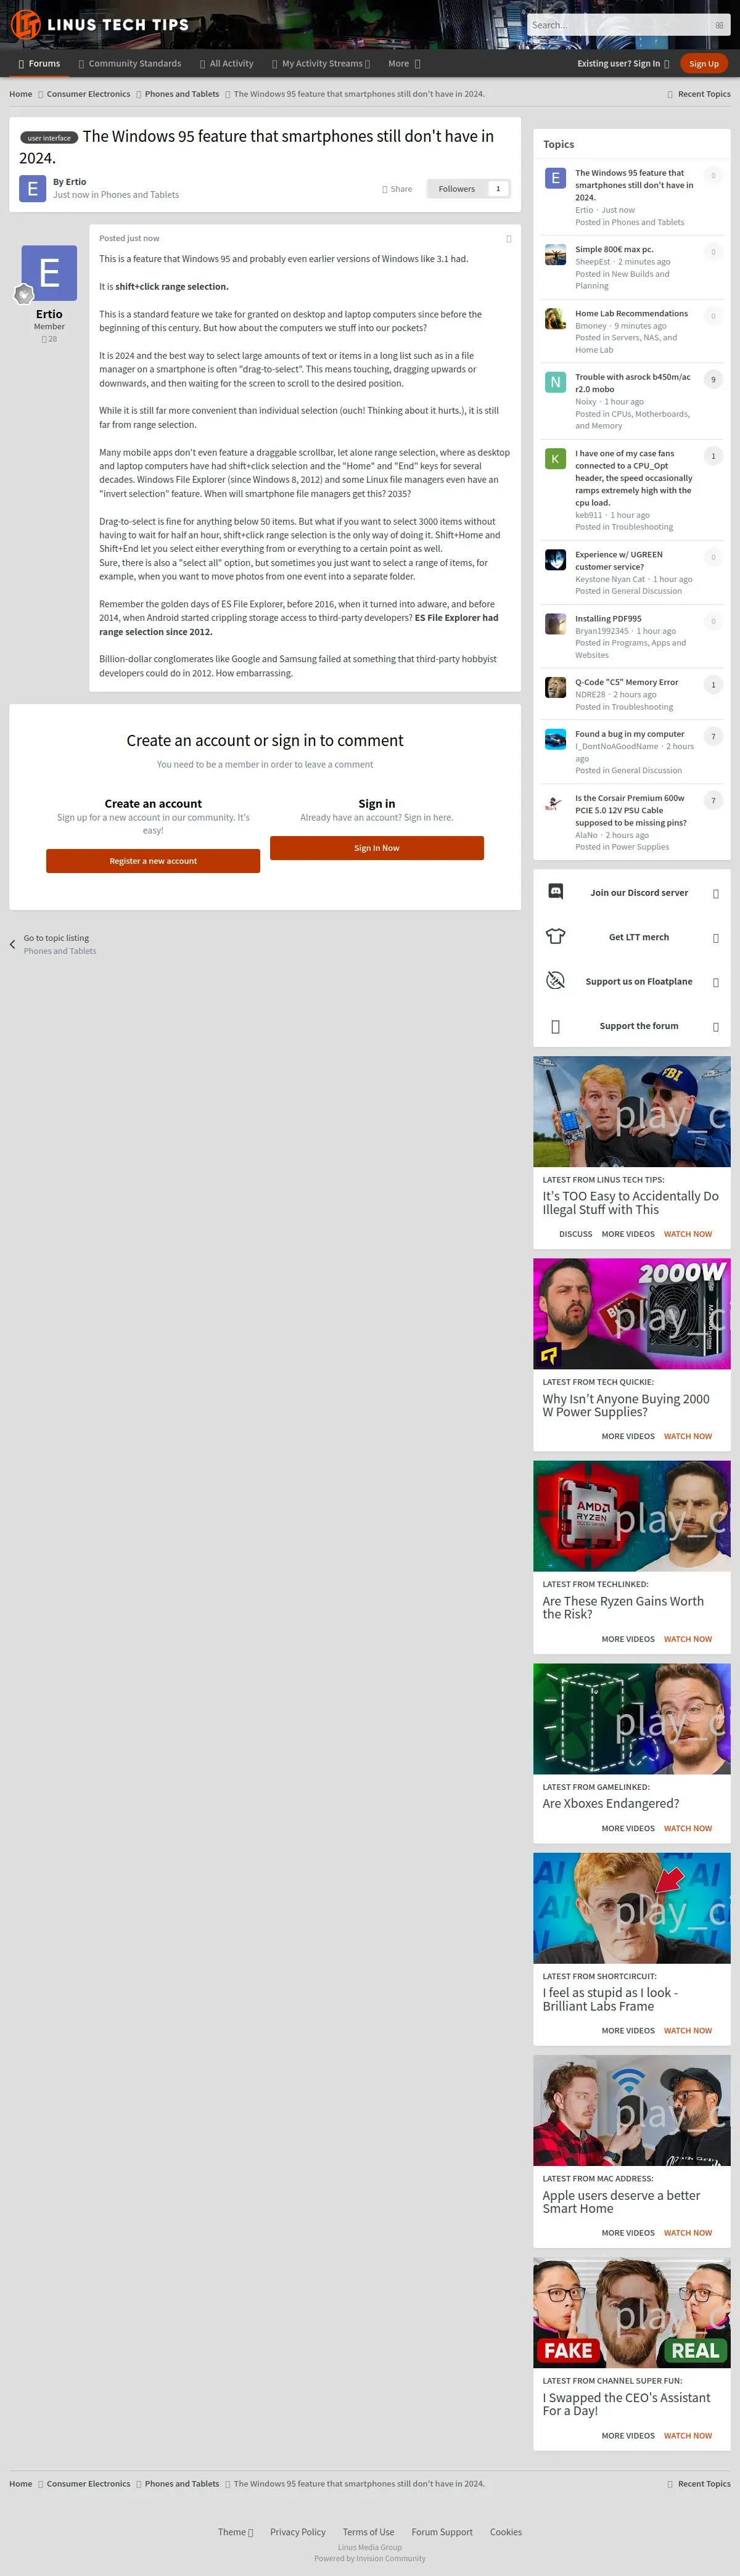
Task: Open the AMD Ryzen video thumbnail
Action: click(632, 1516)
